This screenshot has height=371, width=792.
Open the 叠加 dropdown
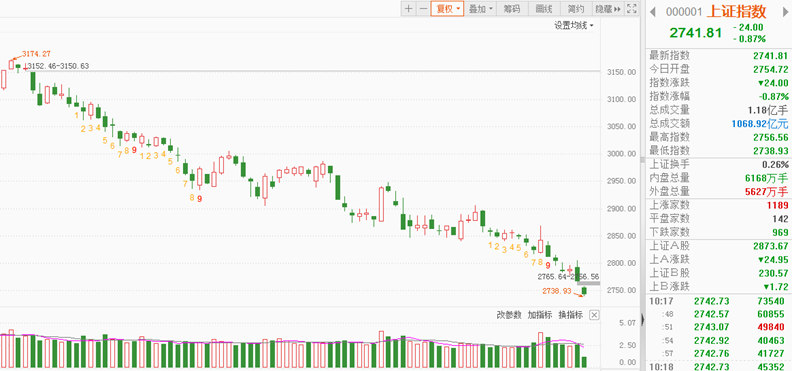coord(481,9)
